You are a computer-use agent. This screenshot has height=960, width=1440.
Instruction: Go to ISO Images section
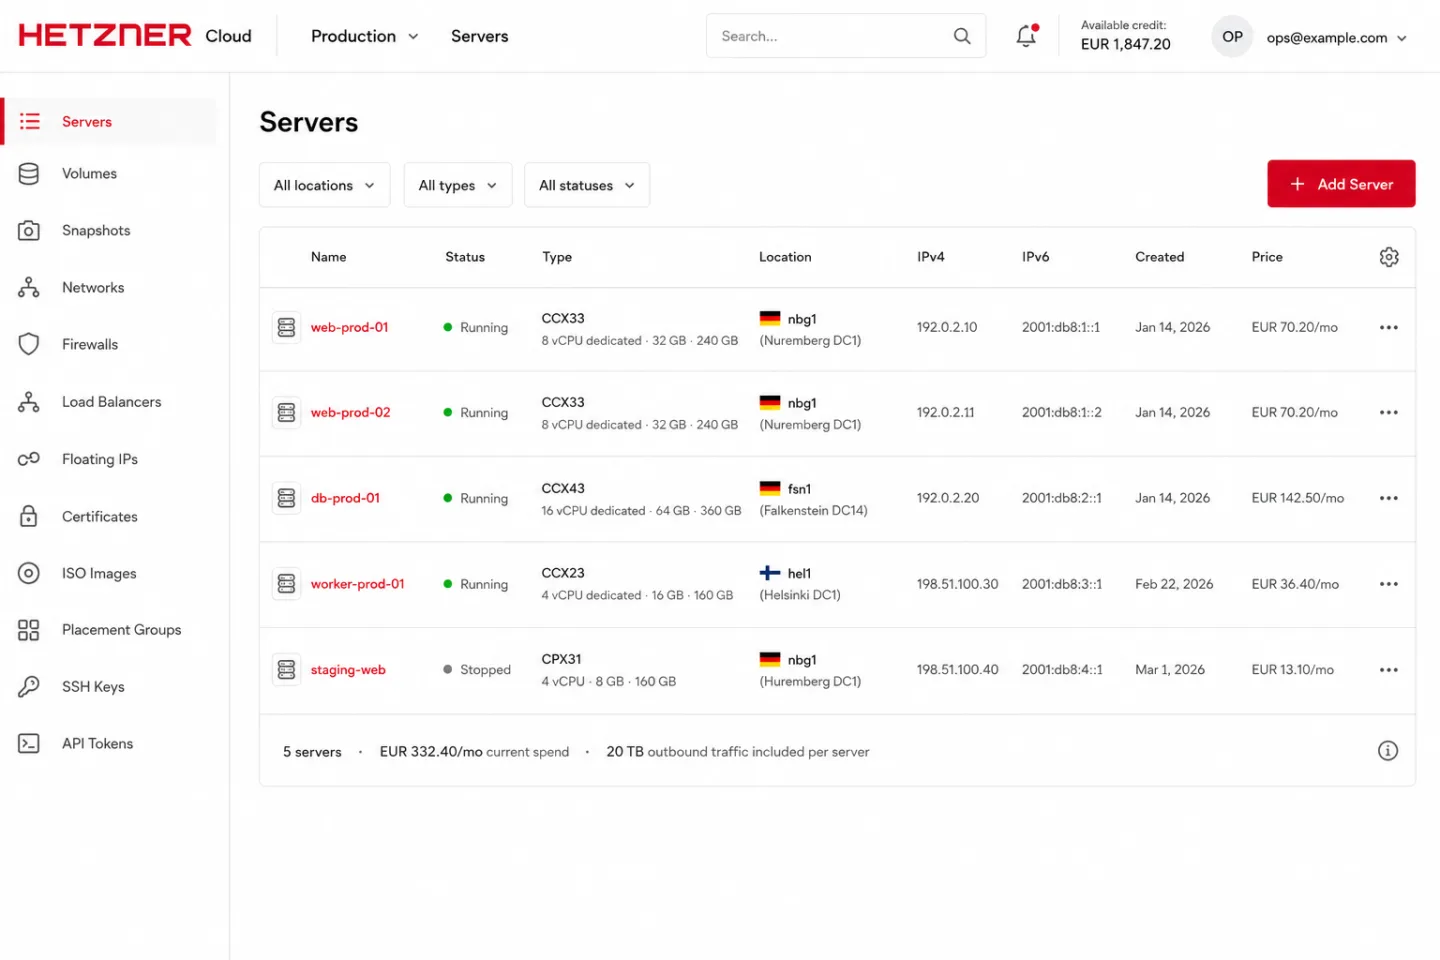(99, 573)
